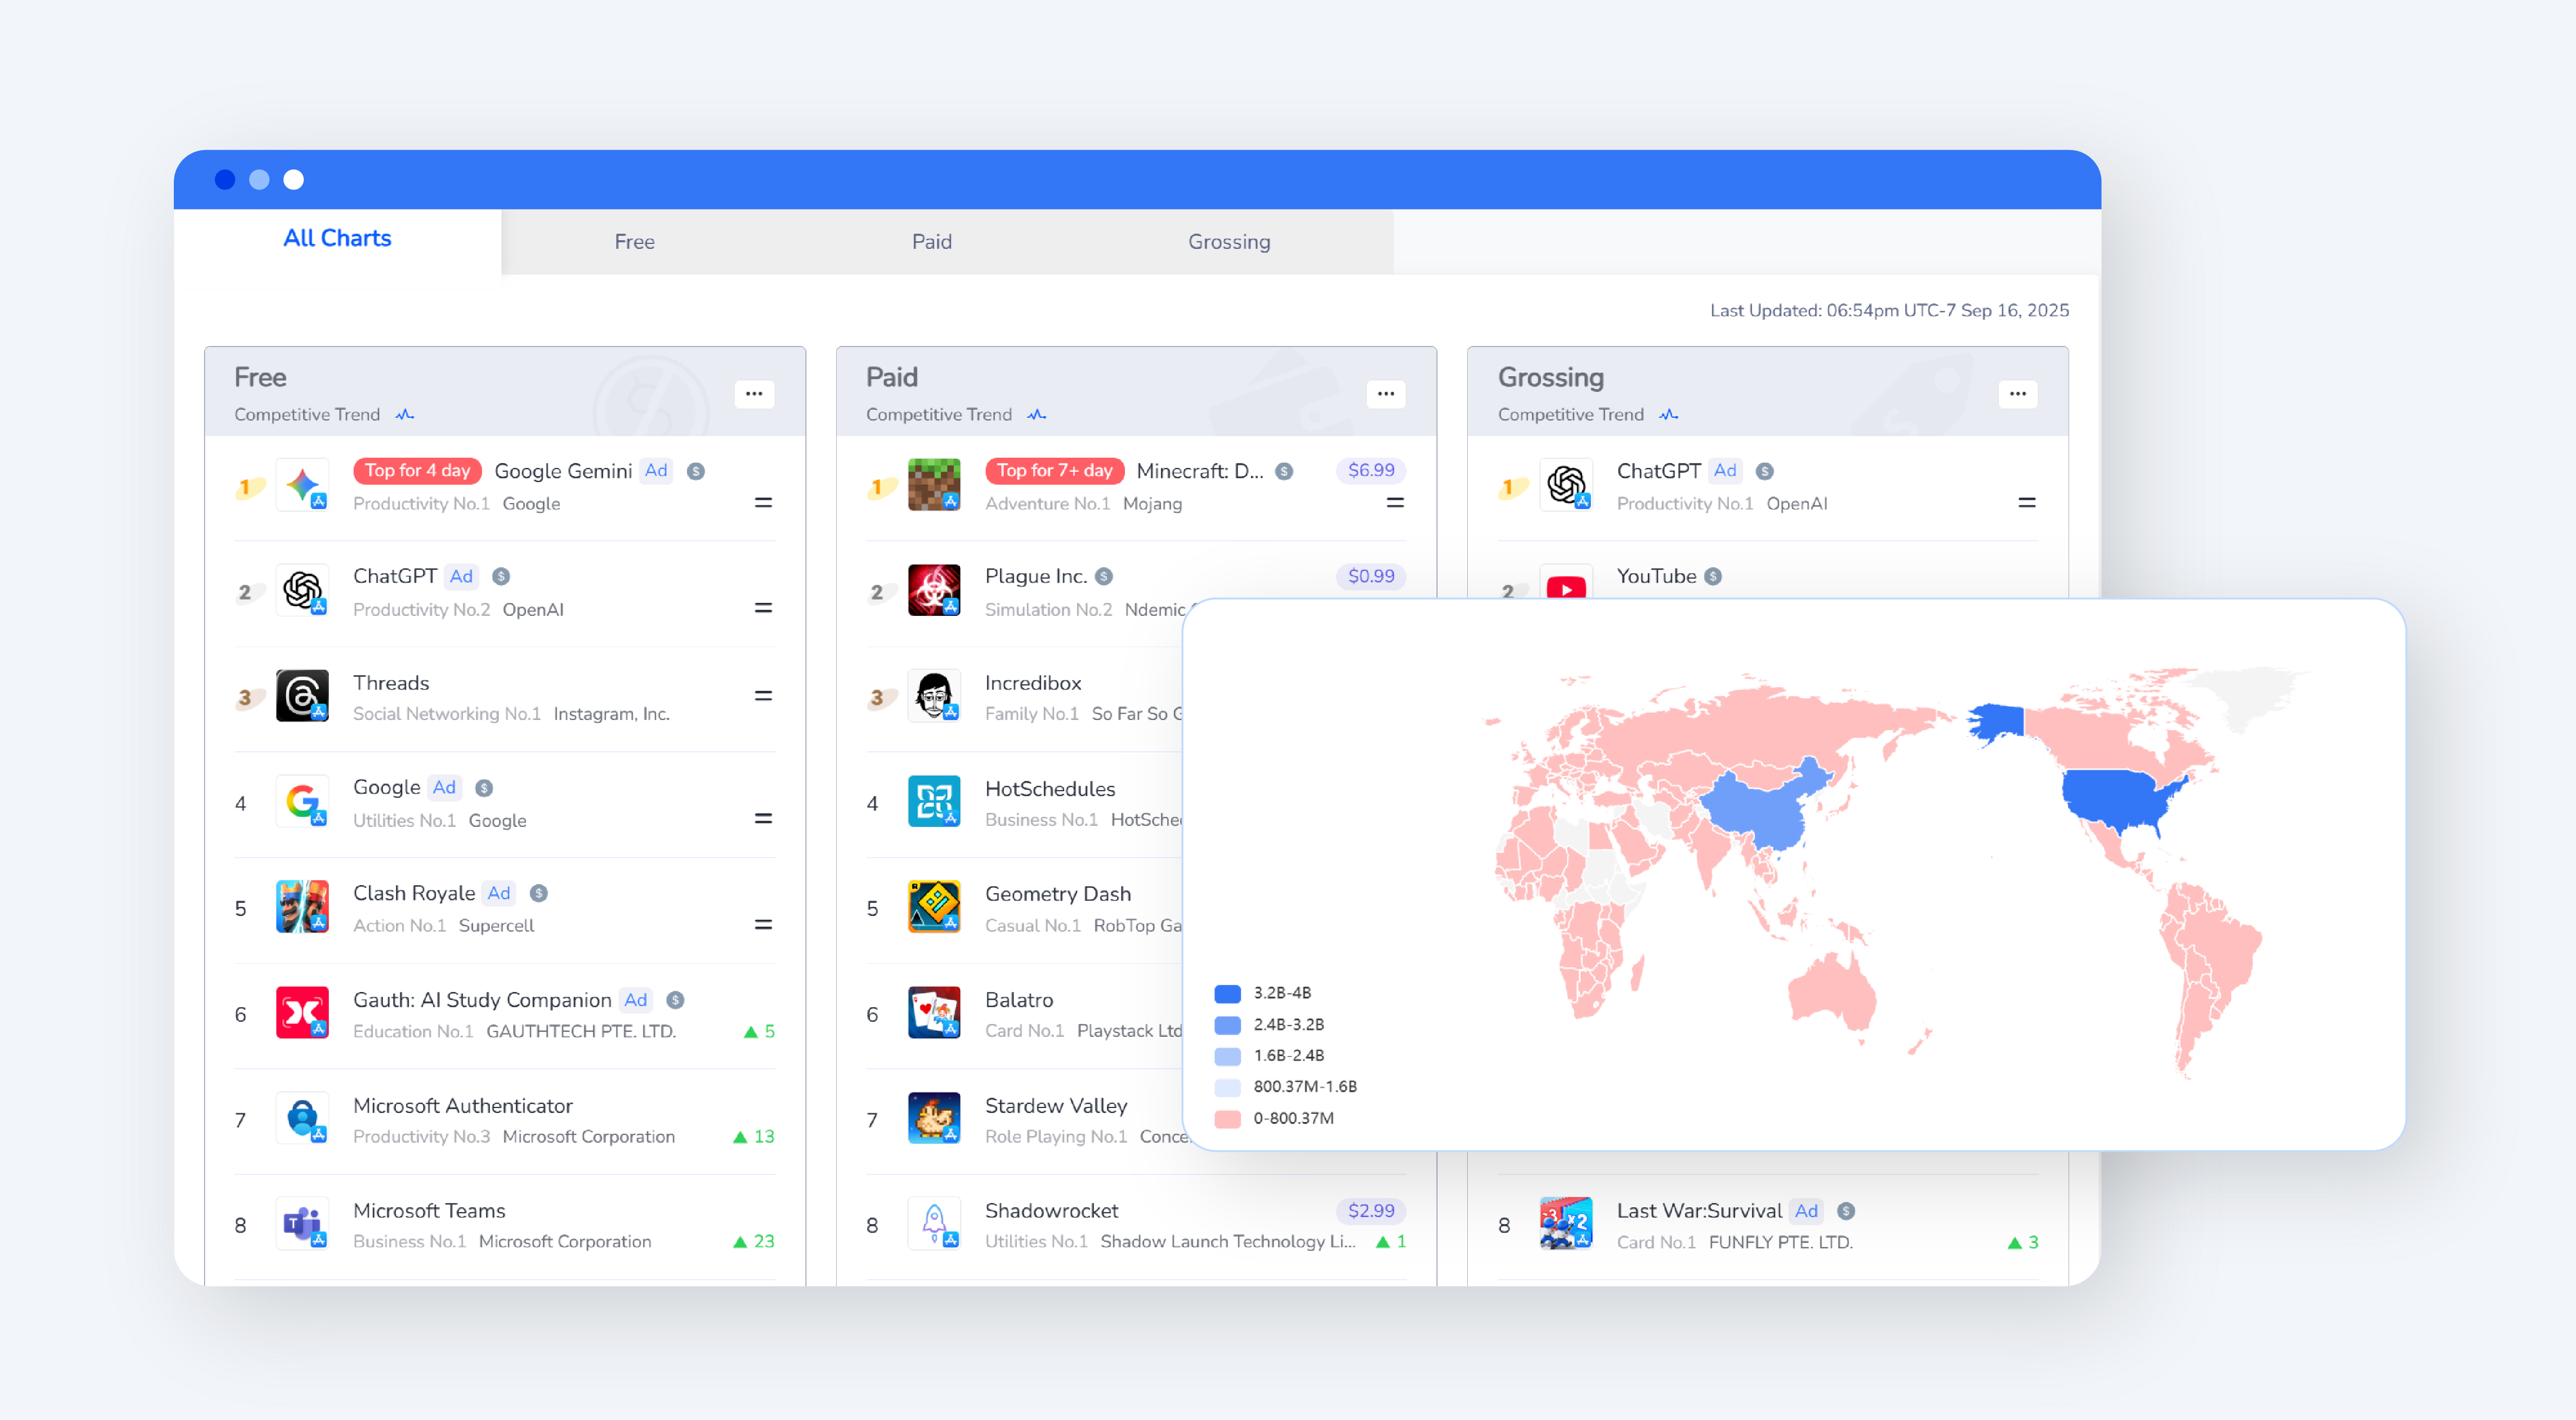The height and width of the screenshot is (1420, 2576).
Task: Click the Free Competitive Trend chart icon
Action: point(404,415)
